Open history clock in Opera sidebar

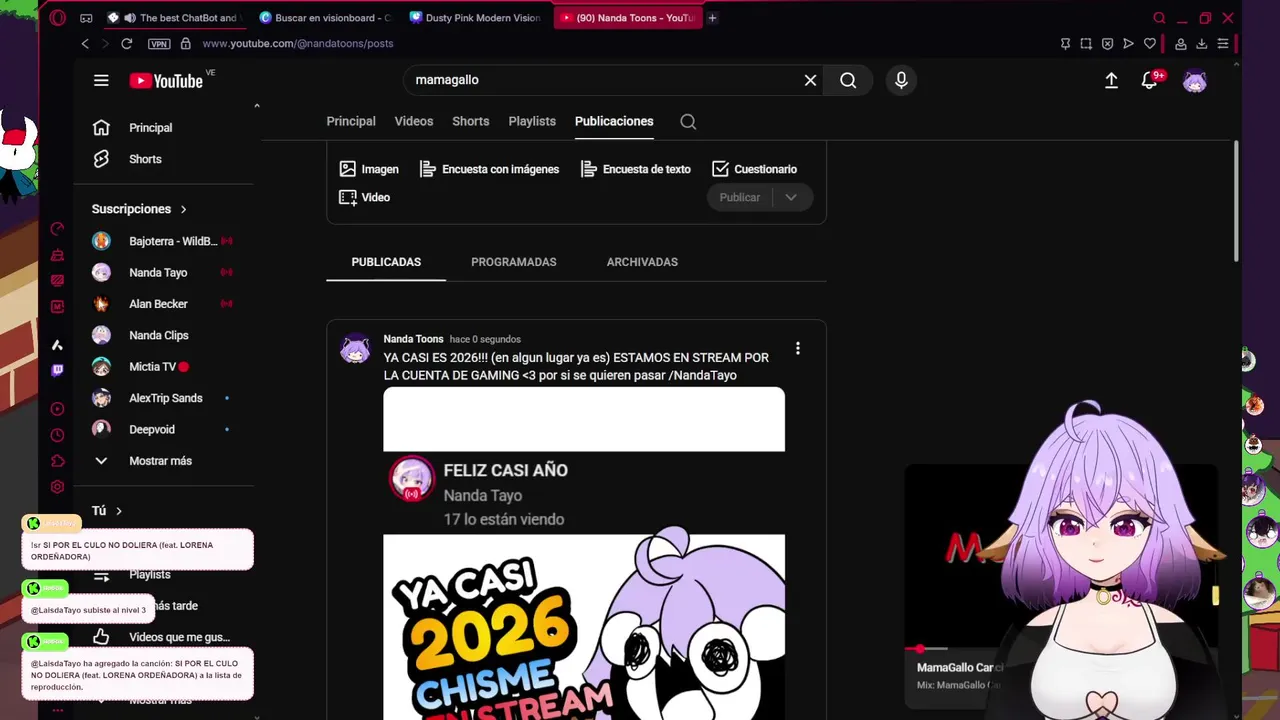pyautogui.click(x=57, y=435)
